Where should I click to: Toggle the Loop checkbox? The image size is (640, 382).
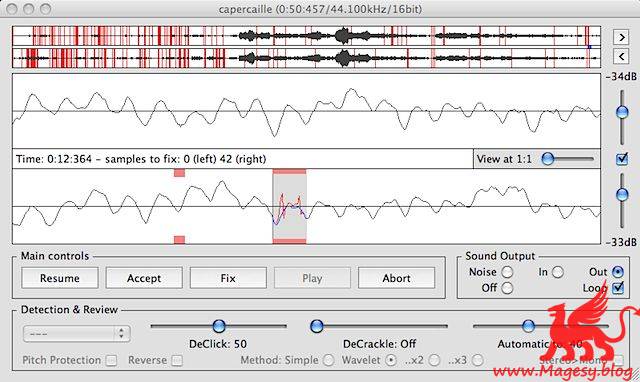coord(618,288)
